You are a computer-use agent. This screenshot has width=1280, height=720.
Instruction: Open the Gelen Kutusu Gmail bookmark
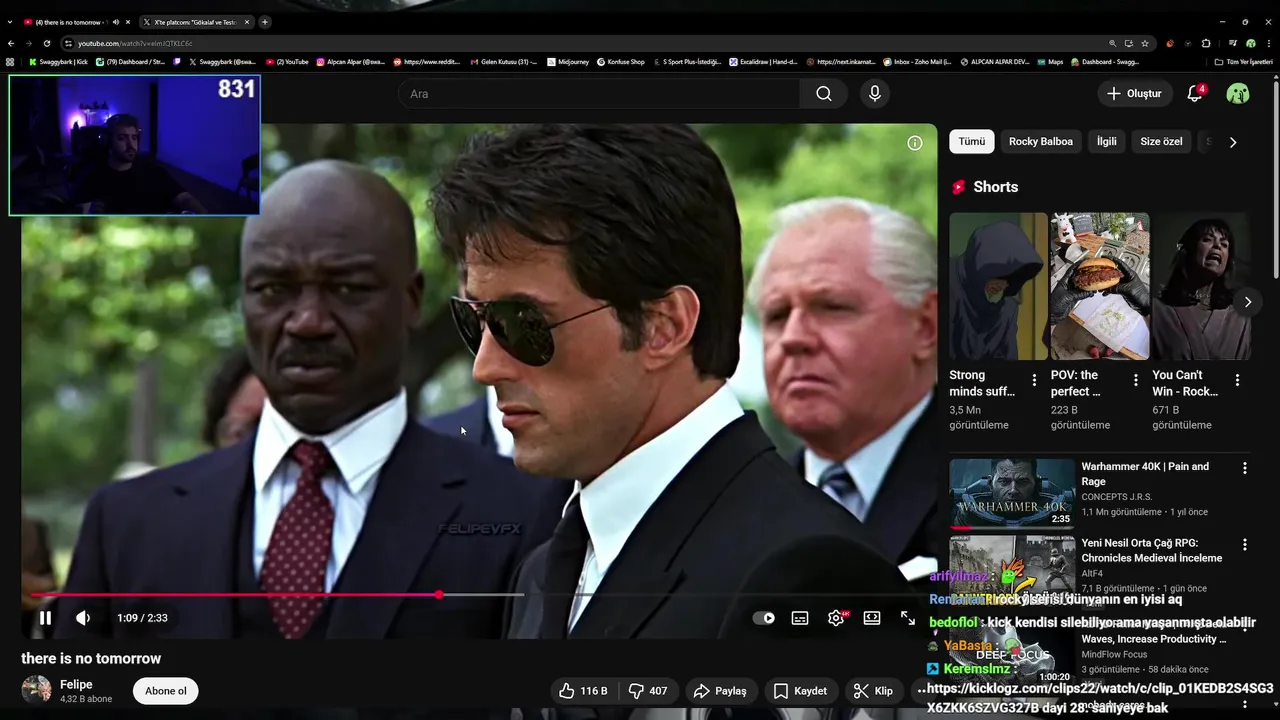click(505, 62)
